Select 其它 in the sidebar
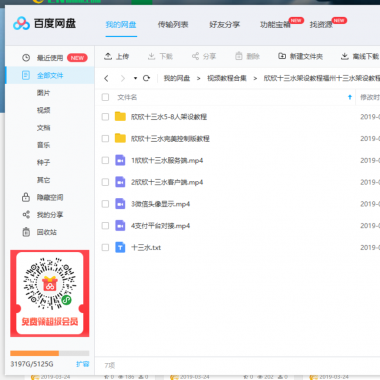The image size is (380, 380). (43, 180)
